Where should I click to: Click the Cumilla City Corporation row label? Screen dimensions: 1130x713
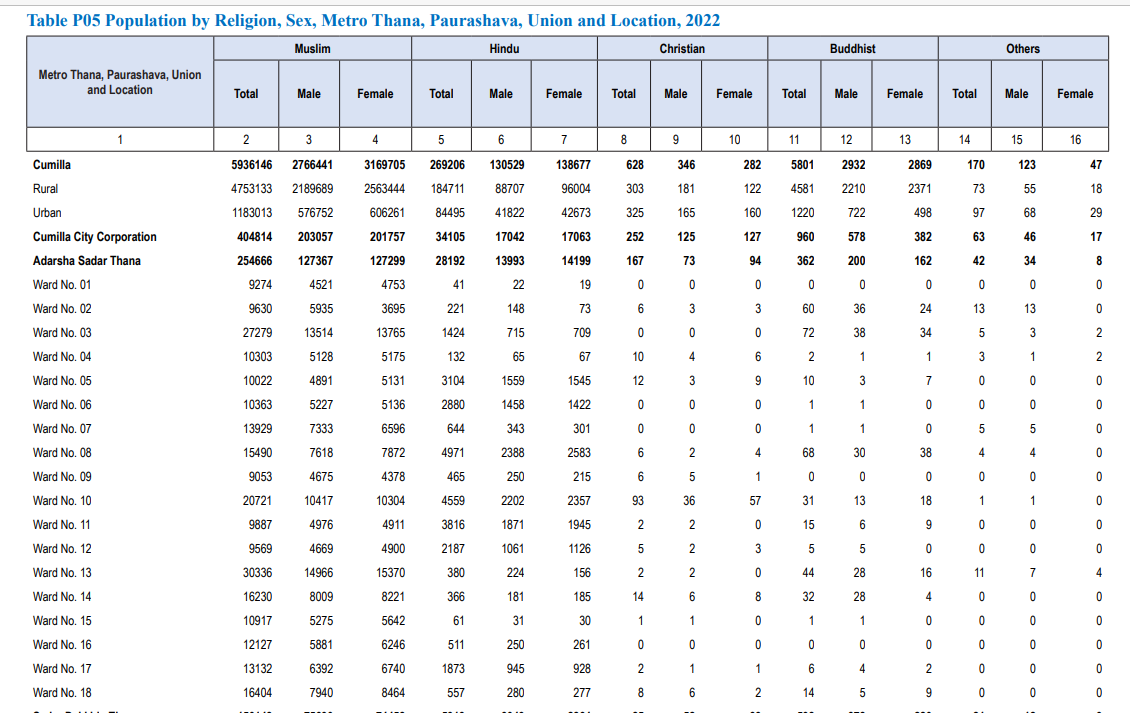95,237
